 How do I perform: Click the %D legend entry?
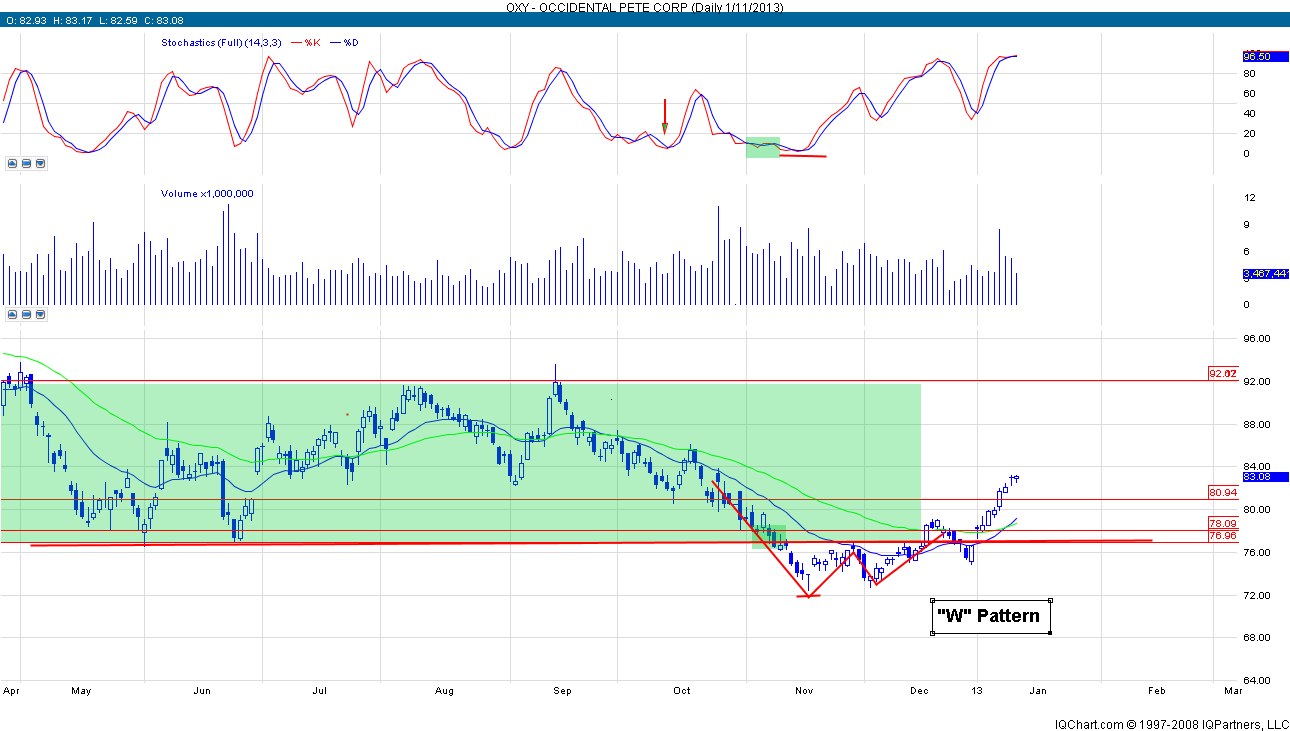350,42
